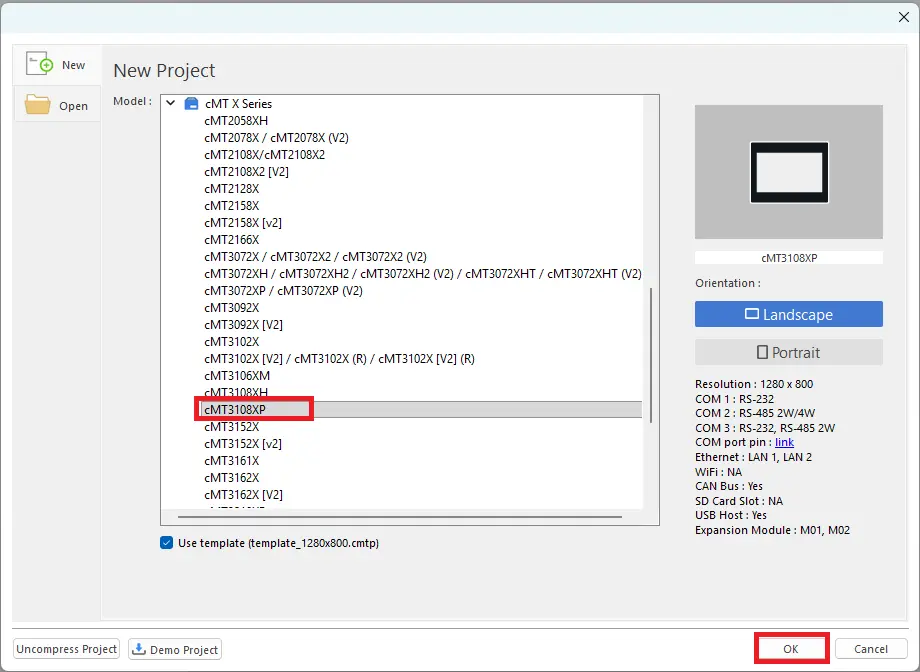
Task: Close the New Project dialog window
Action: click(x=904, y=17)
